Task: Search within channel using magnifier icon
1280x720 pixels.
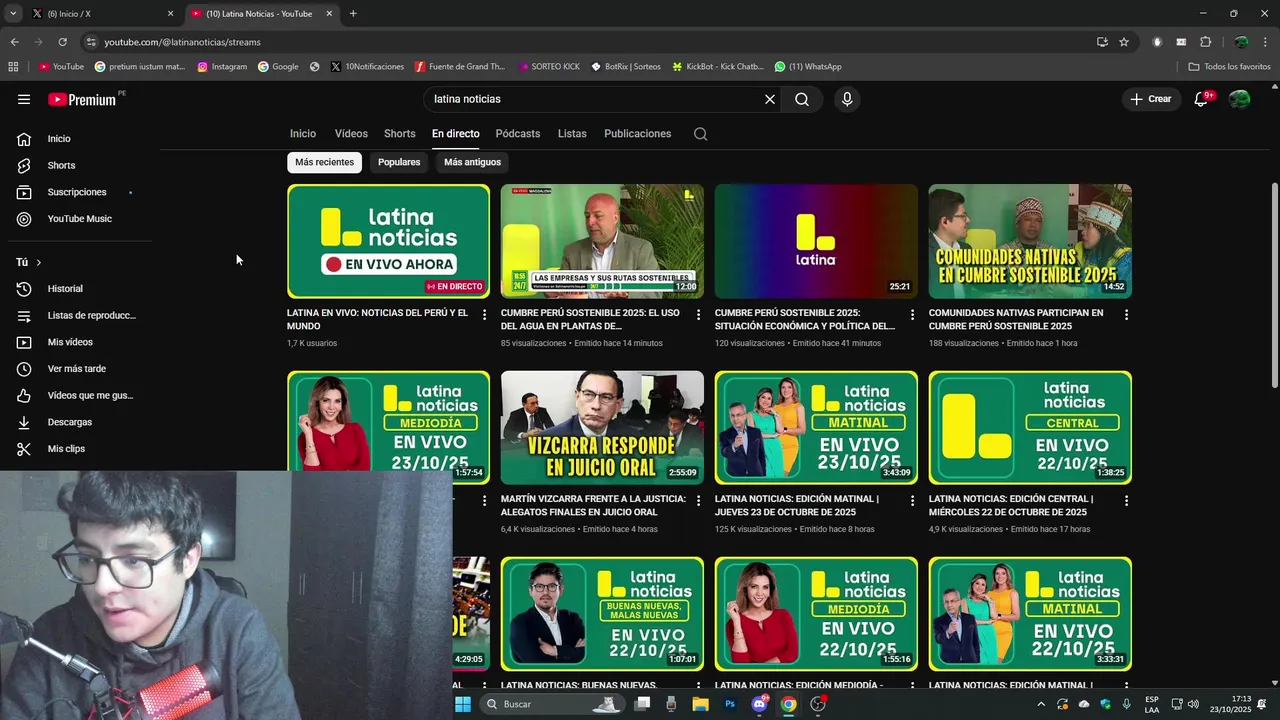Action: tap(700, 134)
